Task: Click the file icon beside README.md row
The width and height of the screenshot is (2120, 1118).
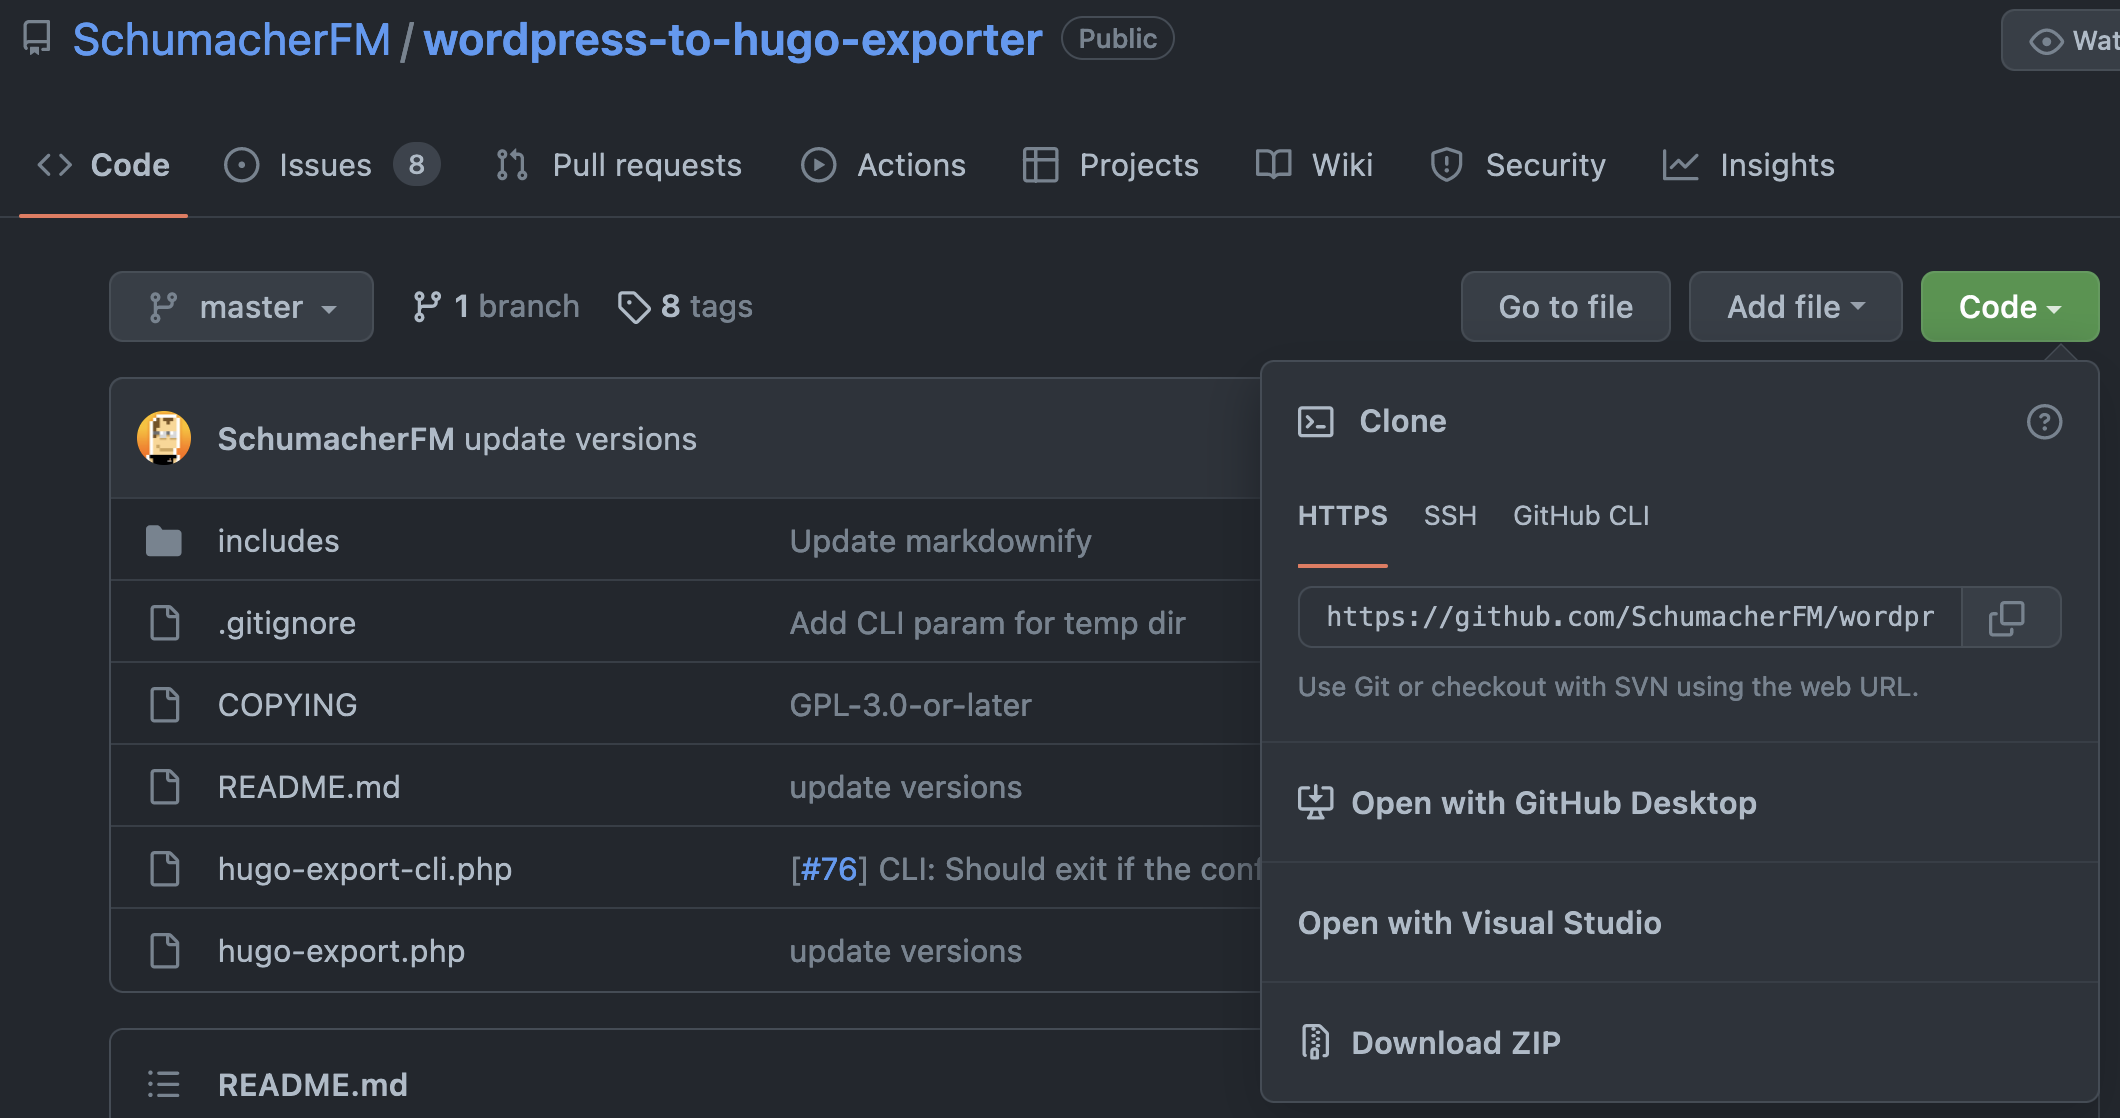Action: (x=164, y=787)
